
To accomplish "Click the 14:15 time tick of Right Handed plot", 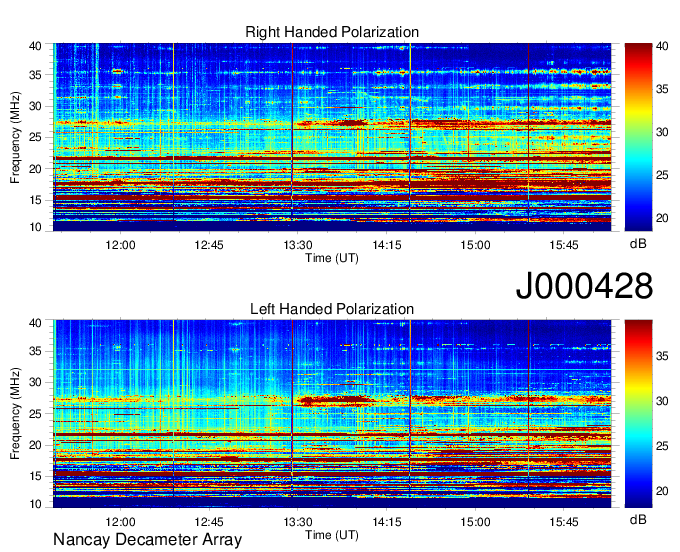I will (x=386, y=245).
